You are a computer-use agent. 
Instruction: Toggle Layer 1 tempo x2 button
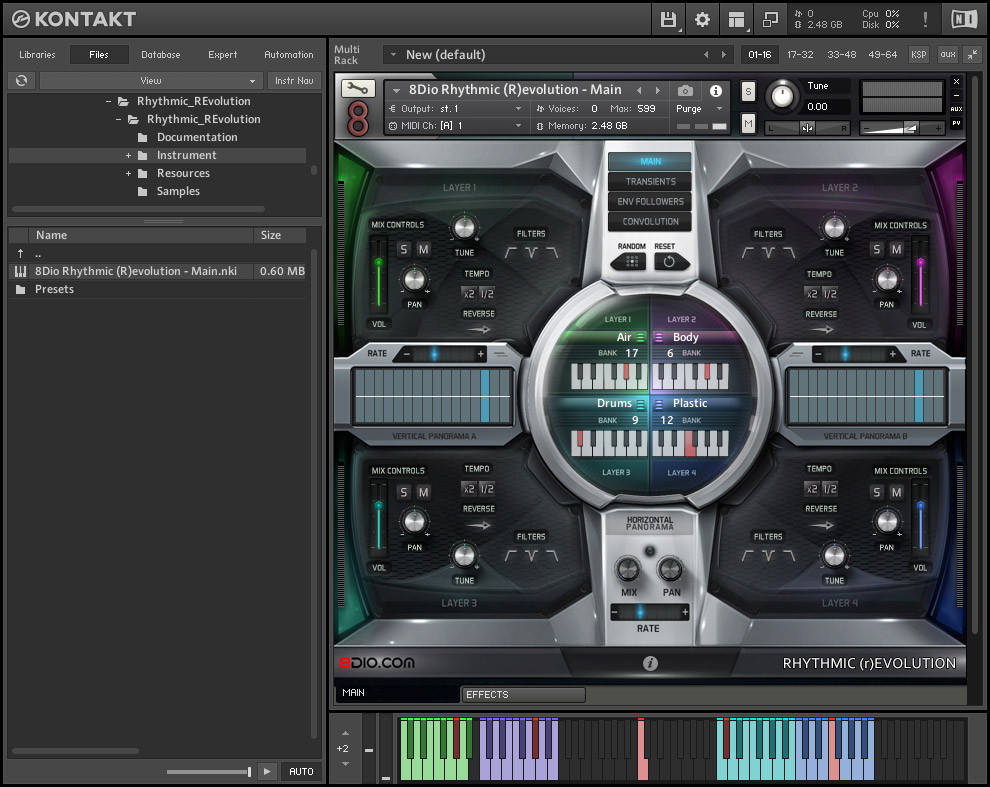click(469, 293)
